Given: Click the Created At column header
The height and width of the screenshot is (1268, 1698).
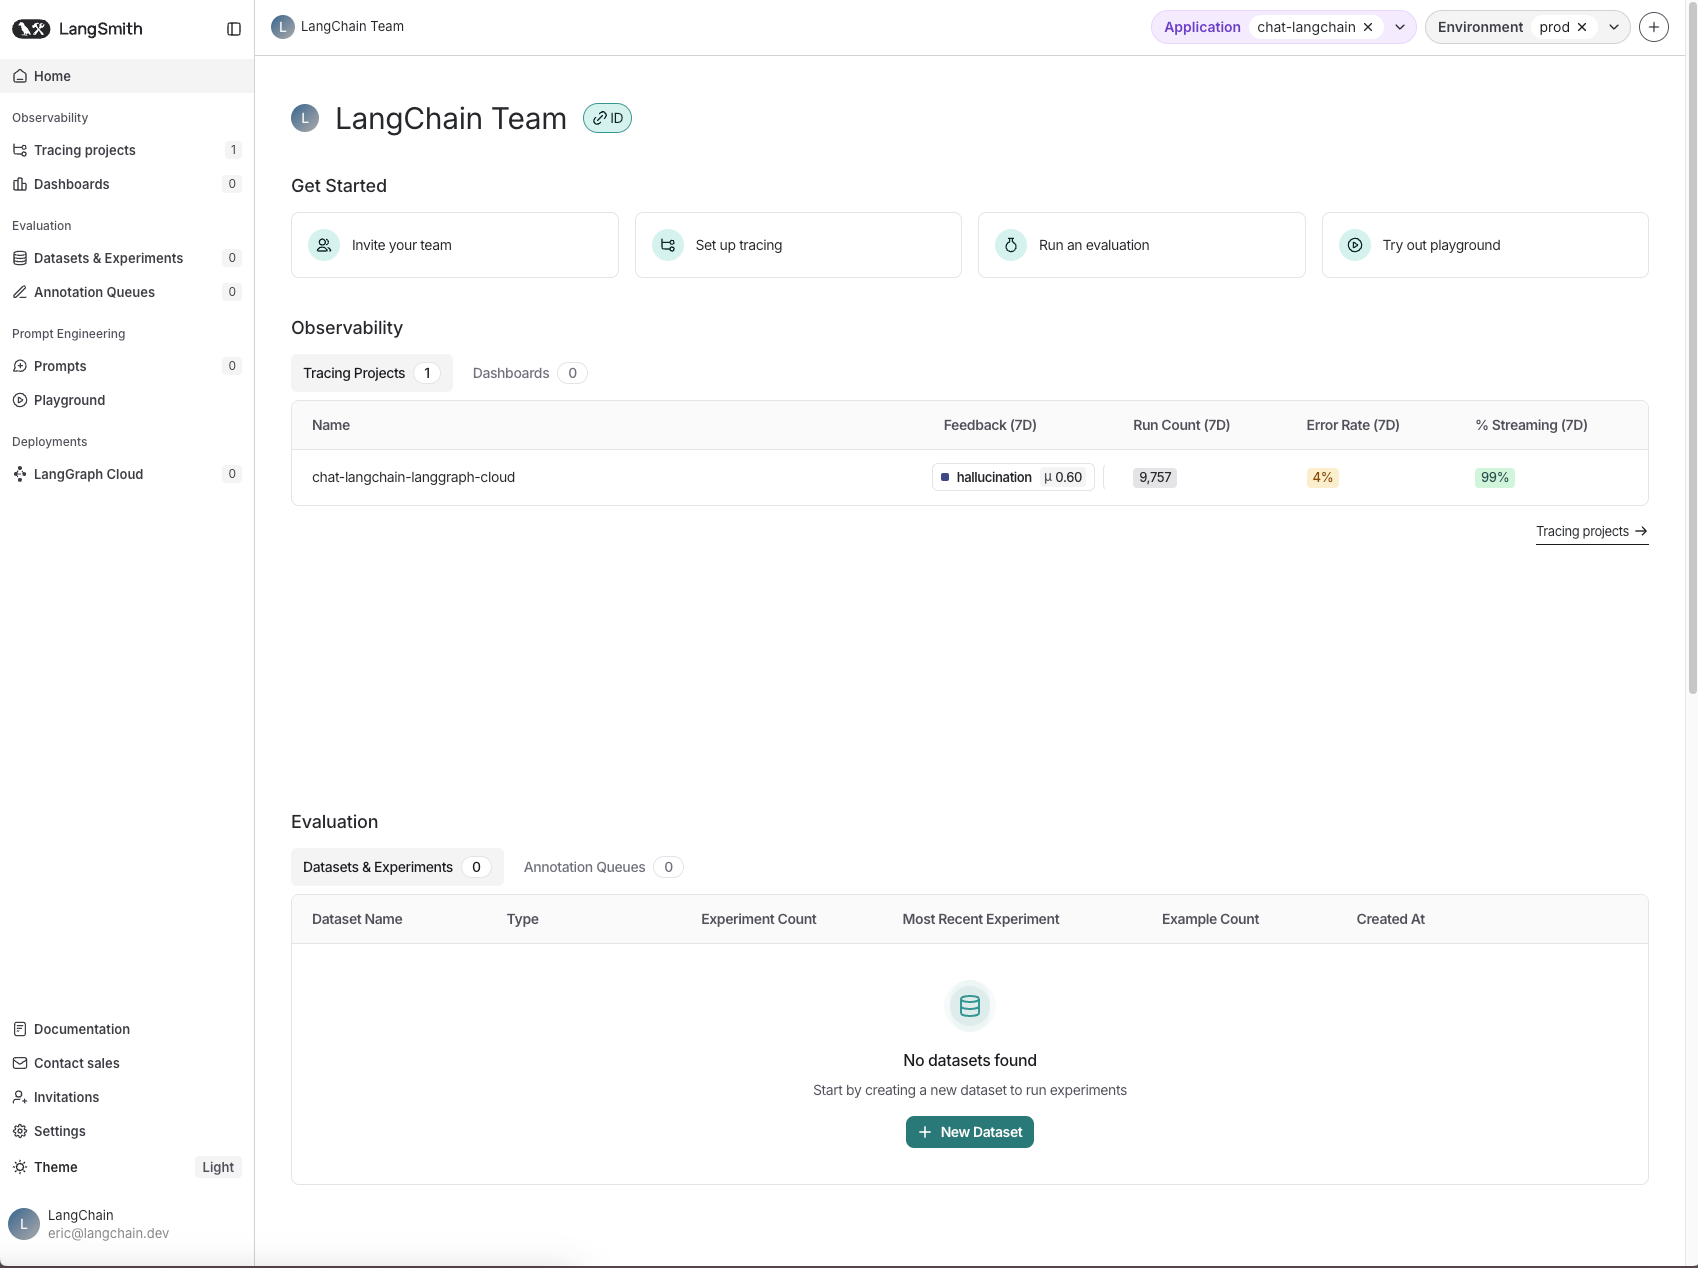Looking at the screenshot, I should [x=1391, y=920].
